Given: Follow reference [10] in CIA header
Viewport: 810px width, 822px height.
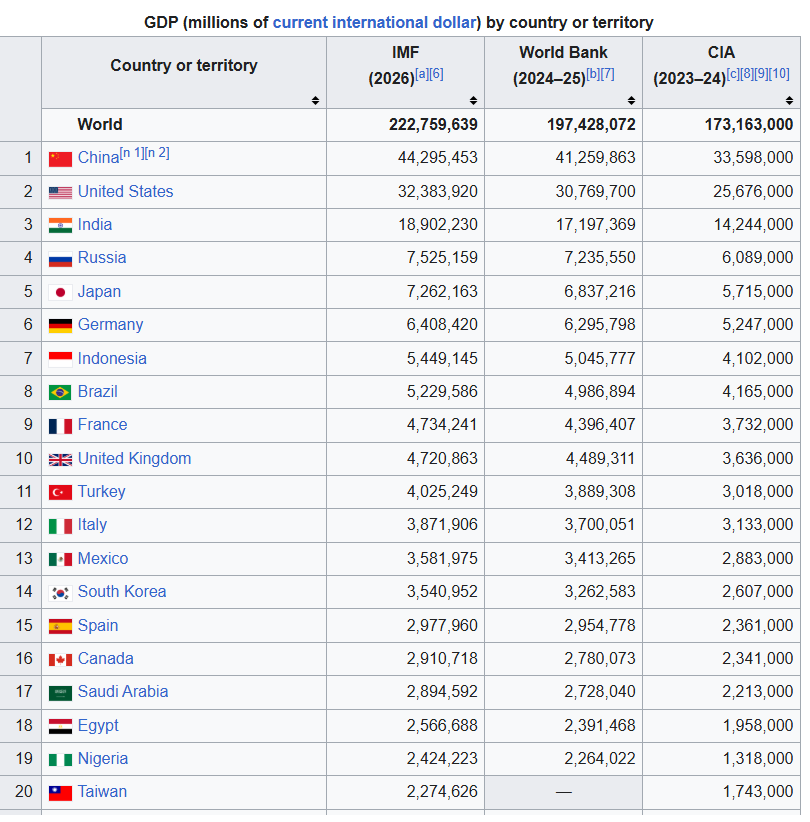Looking at the screenshot, I should coord(779,74).
